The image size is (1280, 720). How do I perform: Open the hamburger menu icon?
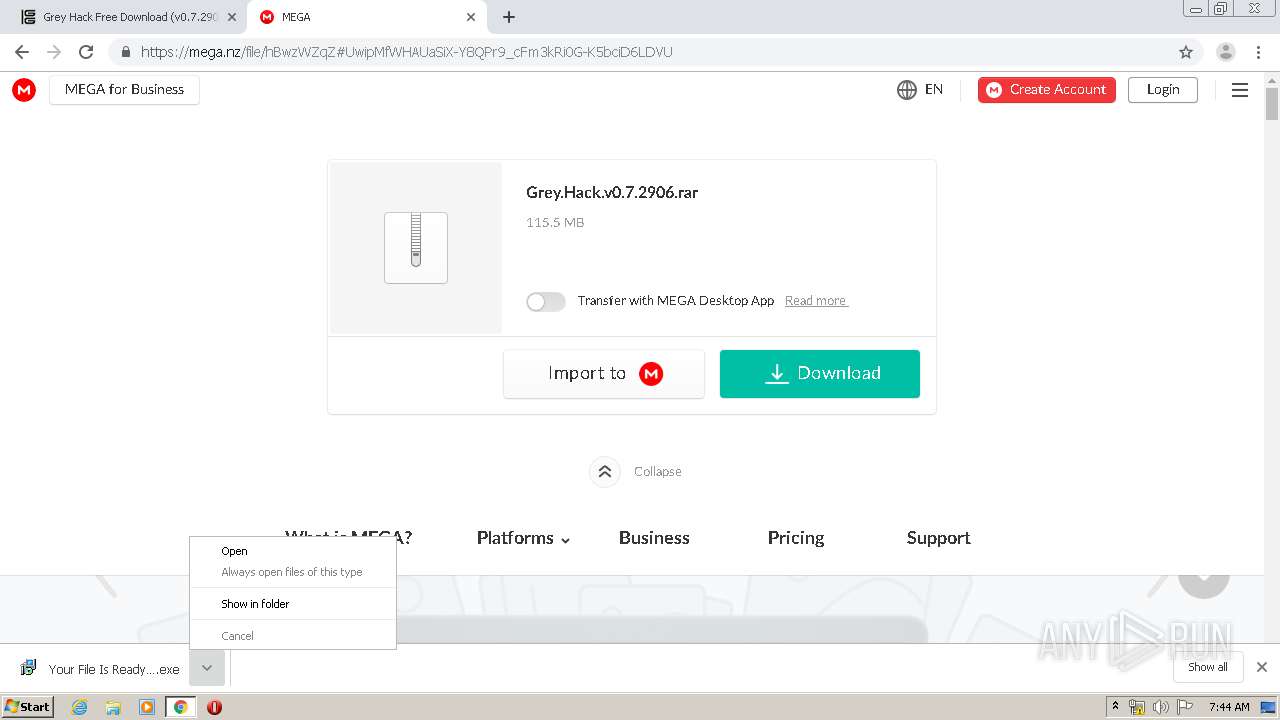[1240, 90]
